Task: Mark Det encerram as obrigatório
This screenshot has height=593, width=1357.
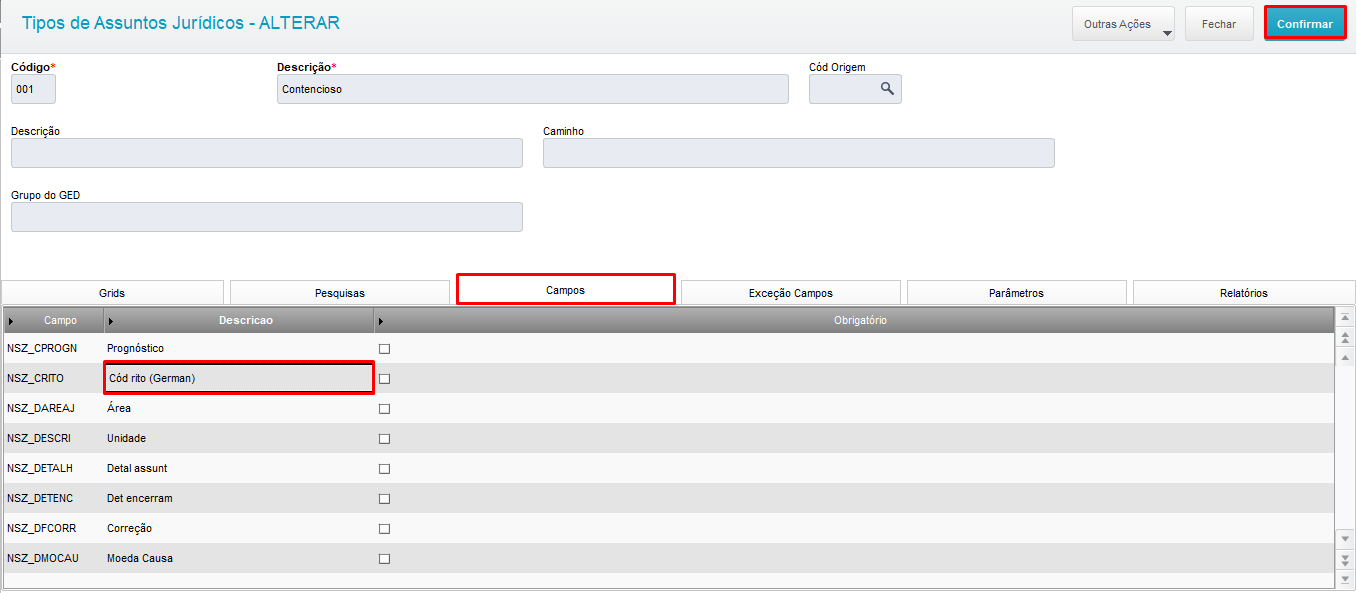Action: (384, 499)
